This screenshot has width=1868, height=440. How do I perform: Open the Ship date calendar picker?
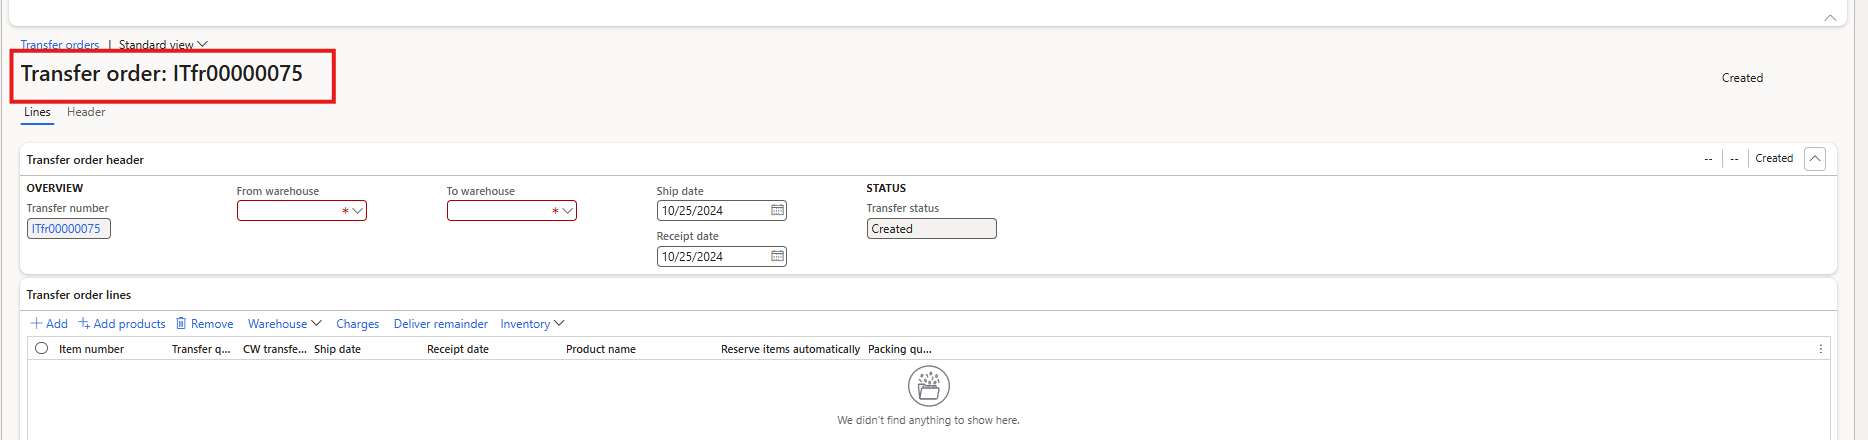(x=777, y=211)
